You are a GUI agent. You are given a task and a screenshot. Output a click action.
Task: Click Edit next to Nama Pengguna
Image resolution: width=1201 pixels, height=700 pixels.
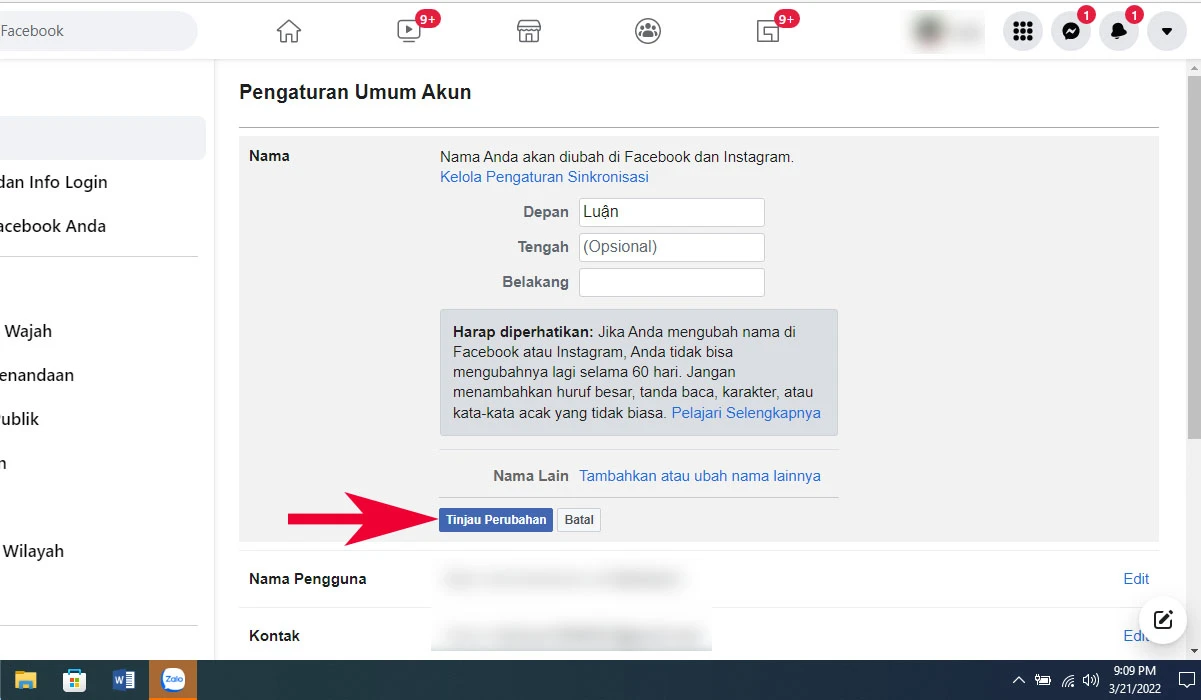(x=1135, y=578)
